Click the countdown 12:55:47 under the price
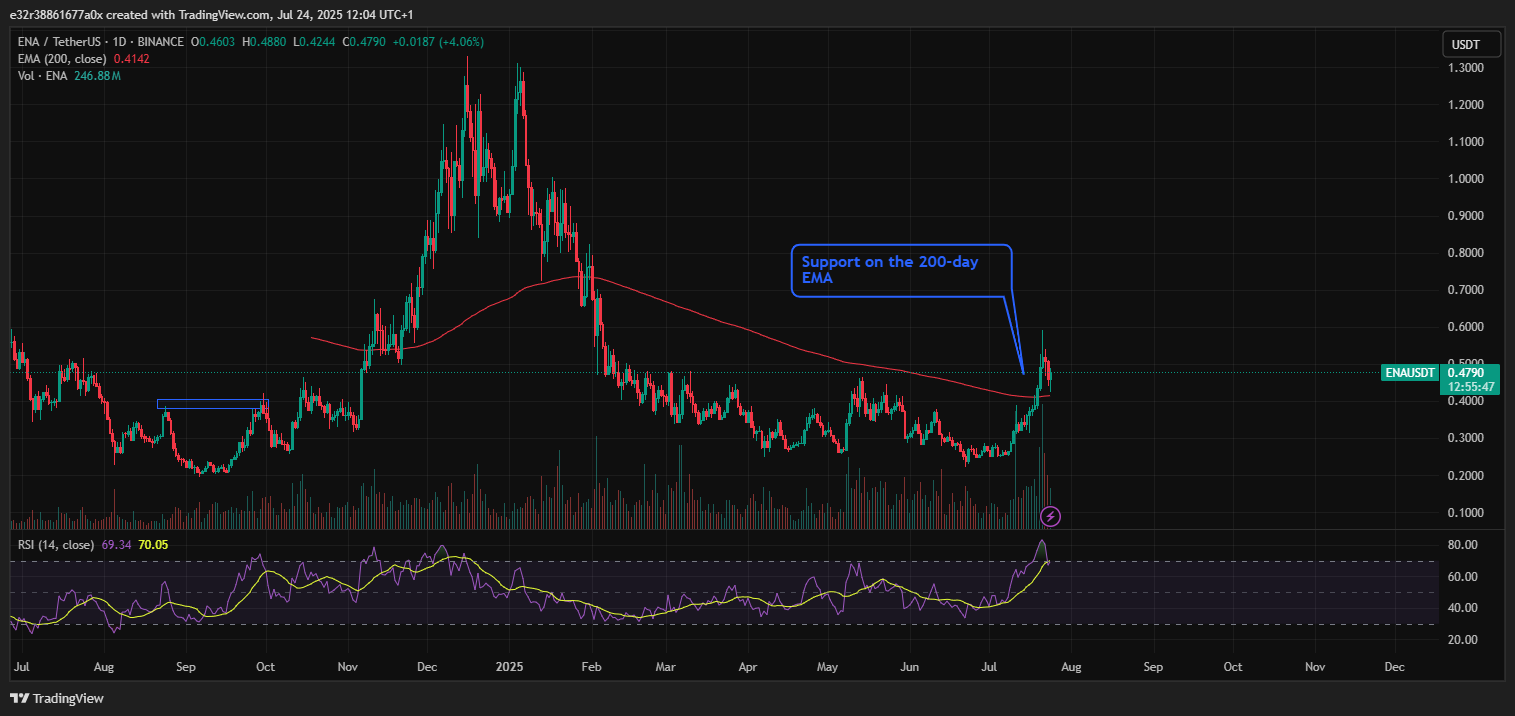Image resolution: width=1515 pixels, height=716 pixels. [x=1470, y=387]
